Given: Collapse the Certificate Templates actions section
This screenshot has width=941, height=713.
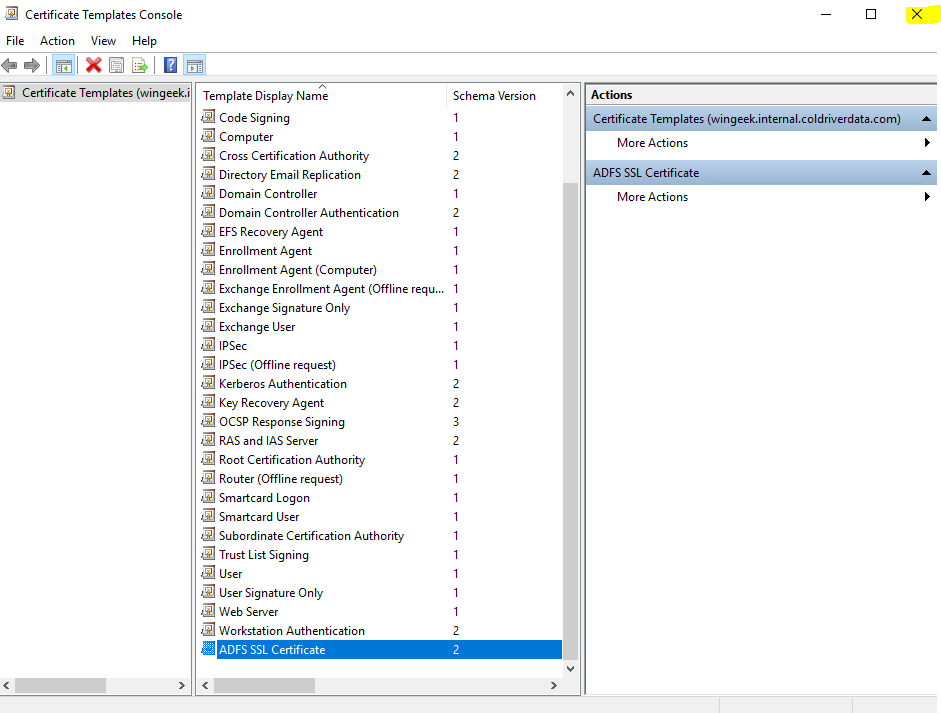Looking at the screenshot, I should pos(926,119).
